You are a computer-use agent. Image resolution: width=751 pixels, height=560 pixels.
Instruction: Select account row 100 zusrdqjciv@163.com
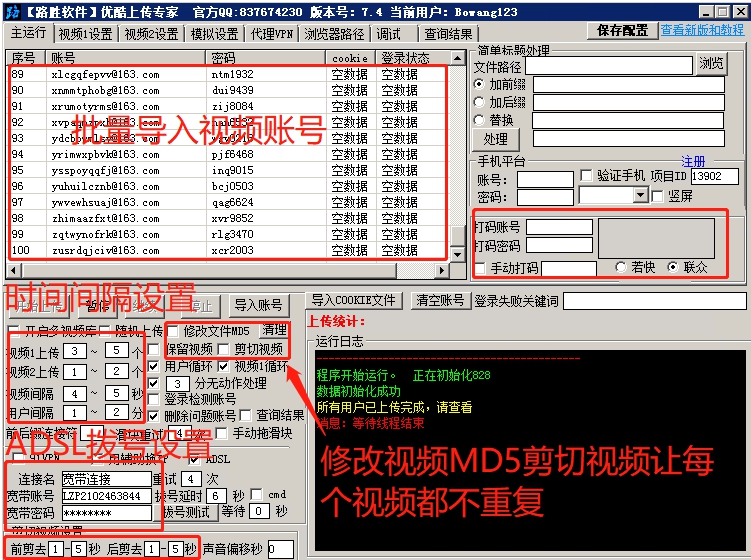(x=229, y=250)
